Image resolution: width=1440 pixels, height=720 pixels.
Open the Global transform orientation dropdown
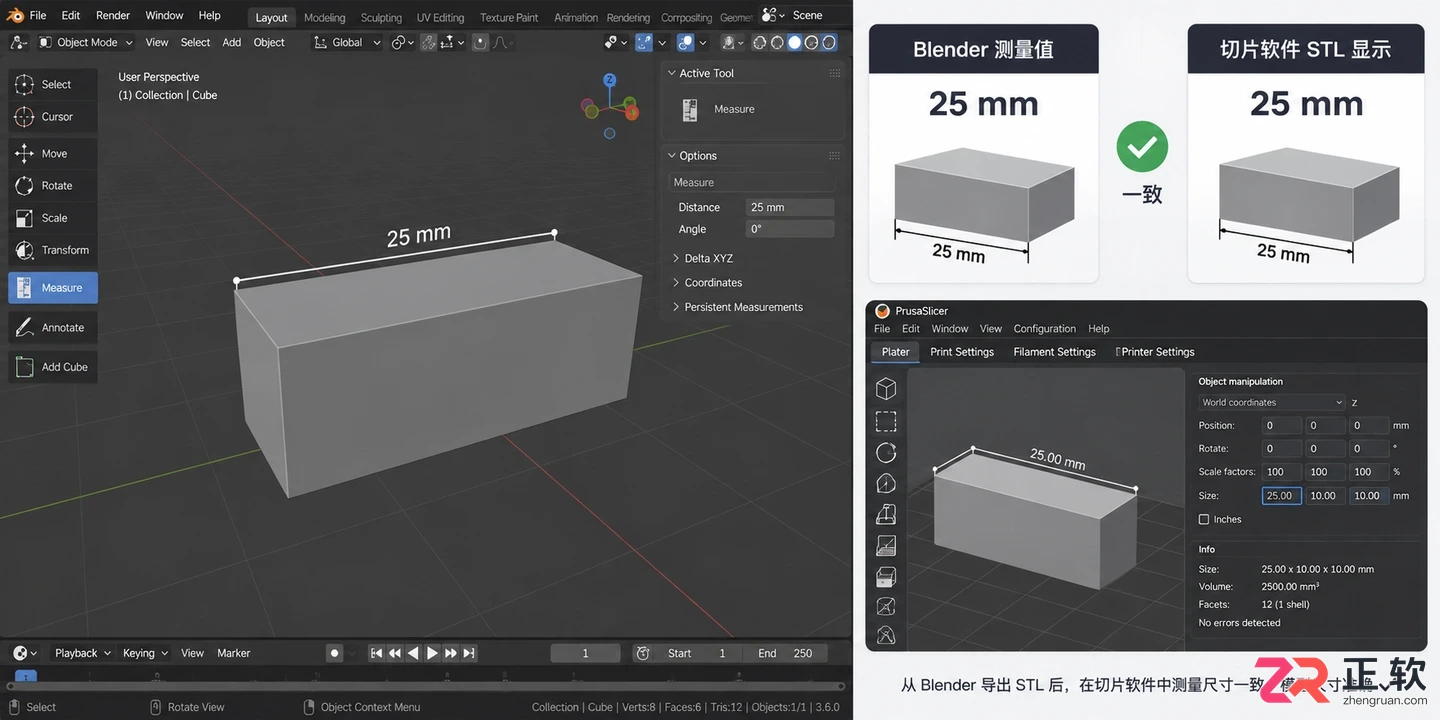(347, 42)
